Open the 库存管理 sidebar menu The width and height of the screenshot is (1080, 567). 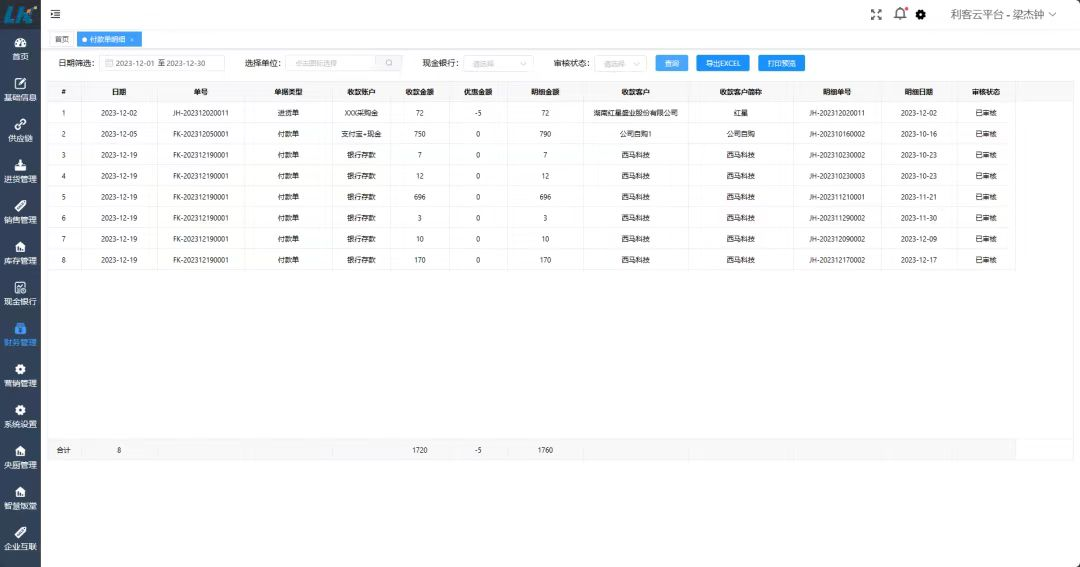[20, 253]
